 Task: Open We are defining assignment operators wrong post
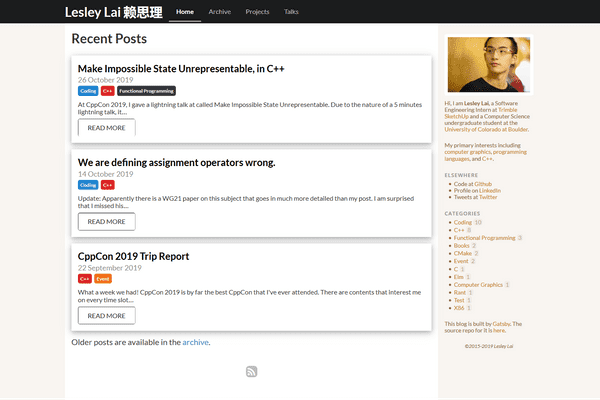176,162
